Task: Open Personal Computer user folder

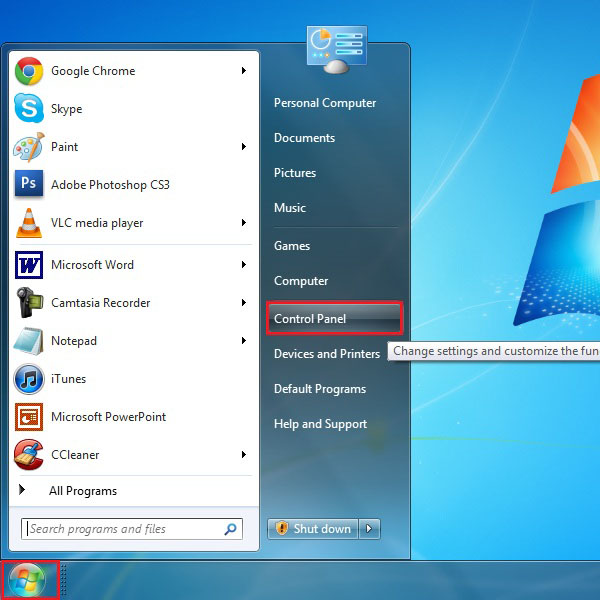Action: click(325, 103)
